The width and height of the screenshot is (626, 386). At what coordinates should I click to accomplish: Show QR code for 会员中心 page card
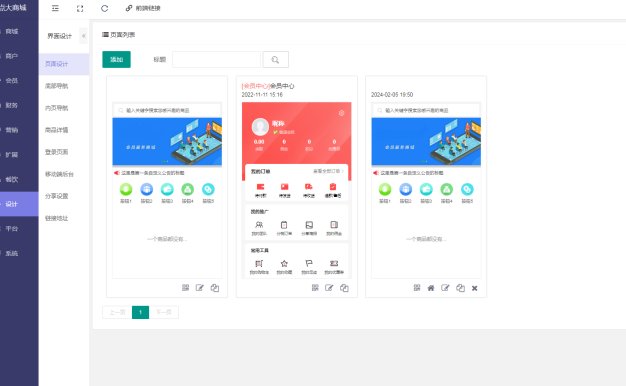point(315,287)
